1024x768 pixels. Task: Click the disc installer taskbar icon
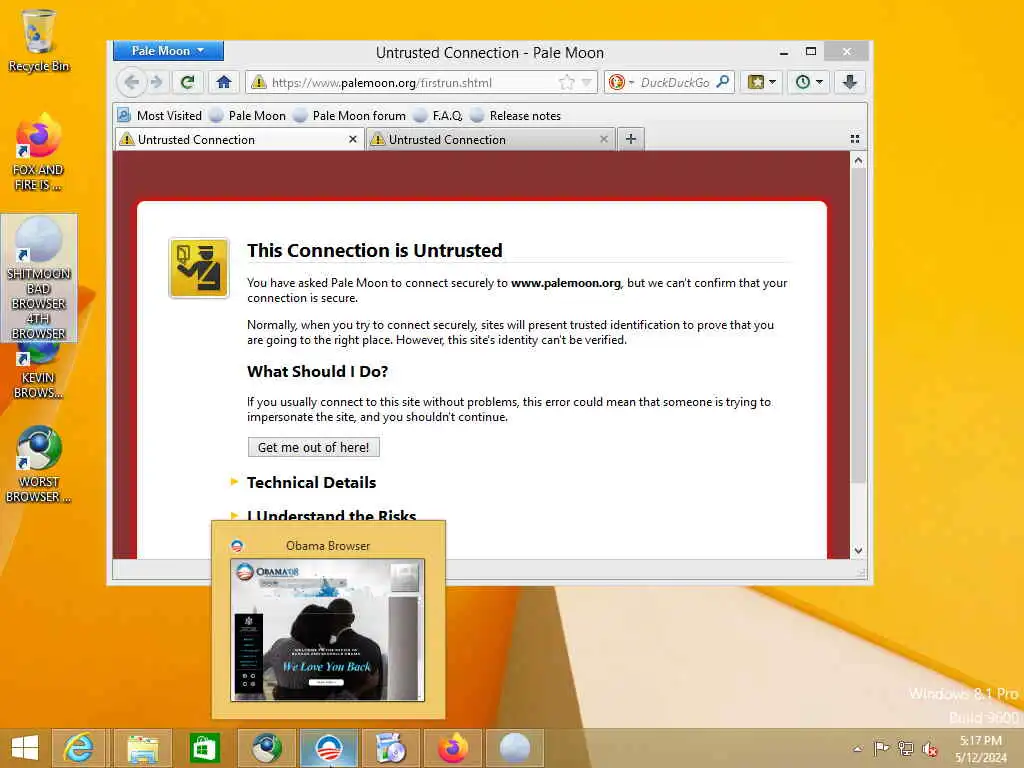(391, 748)
